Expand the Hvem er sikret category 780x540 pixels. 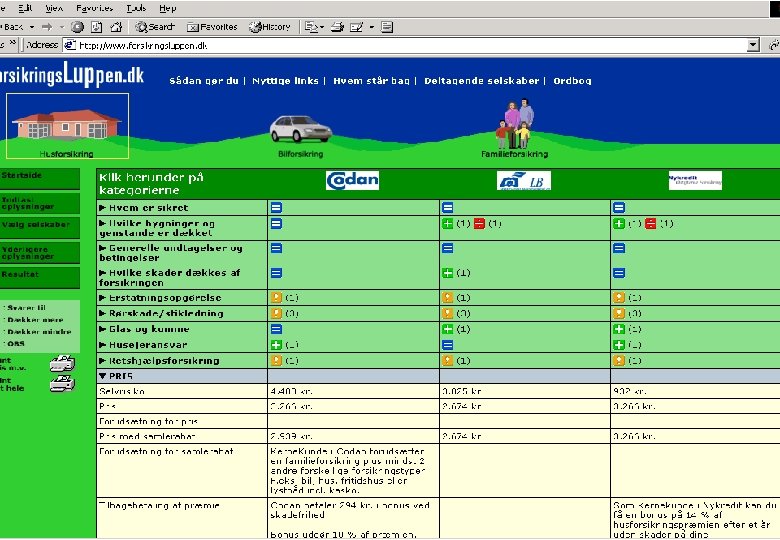point(143,208)
